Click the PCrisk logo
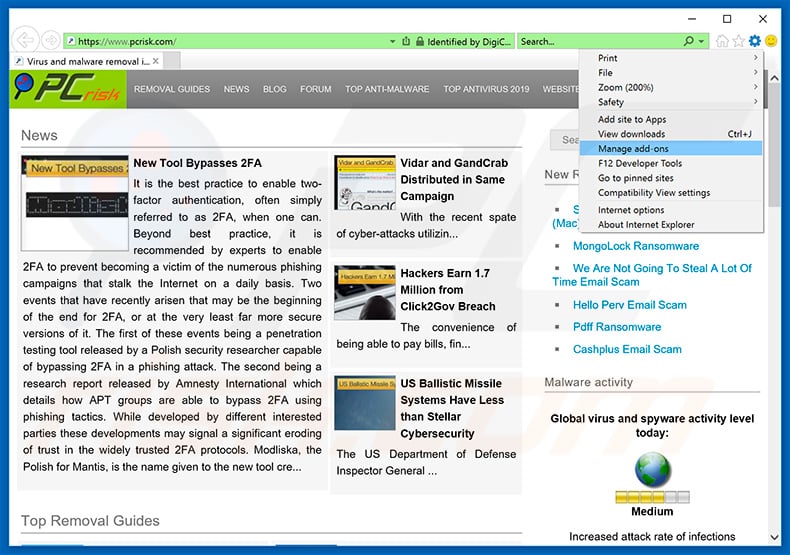This screenshot has height=555, width=790. 68,89
